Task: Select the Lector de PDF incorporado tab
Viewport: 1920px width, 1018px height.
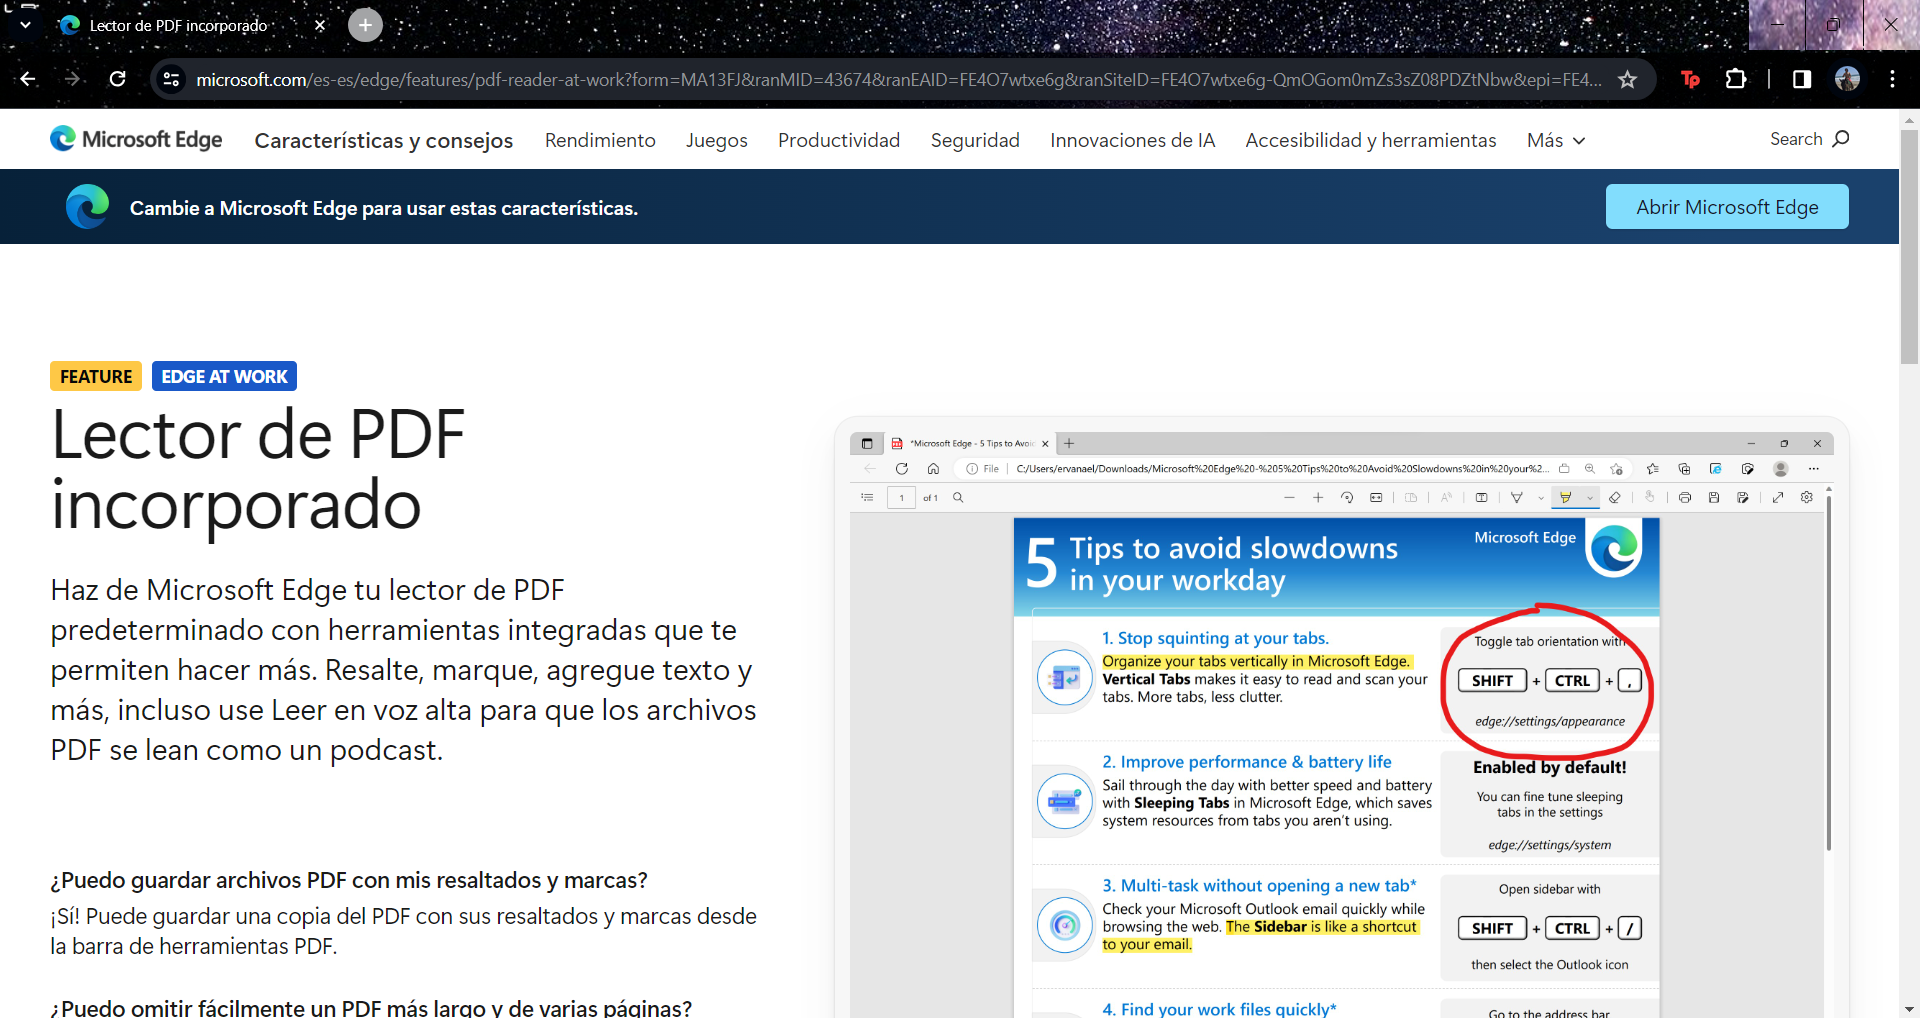Action: pos(190,25)
